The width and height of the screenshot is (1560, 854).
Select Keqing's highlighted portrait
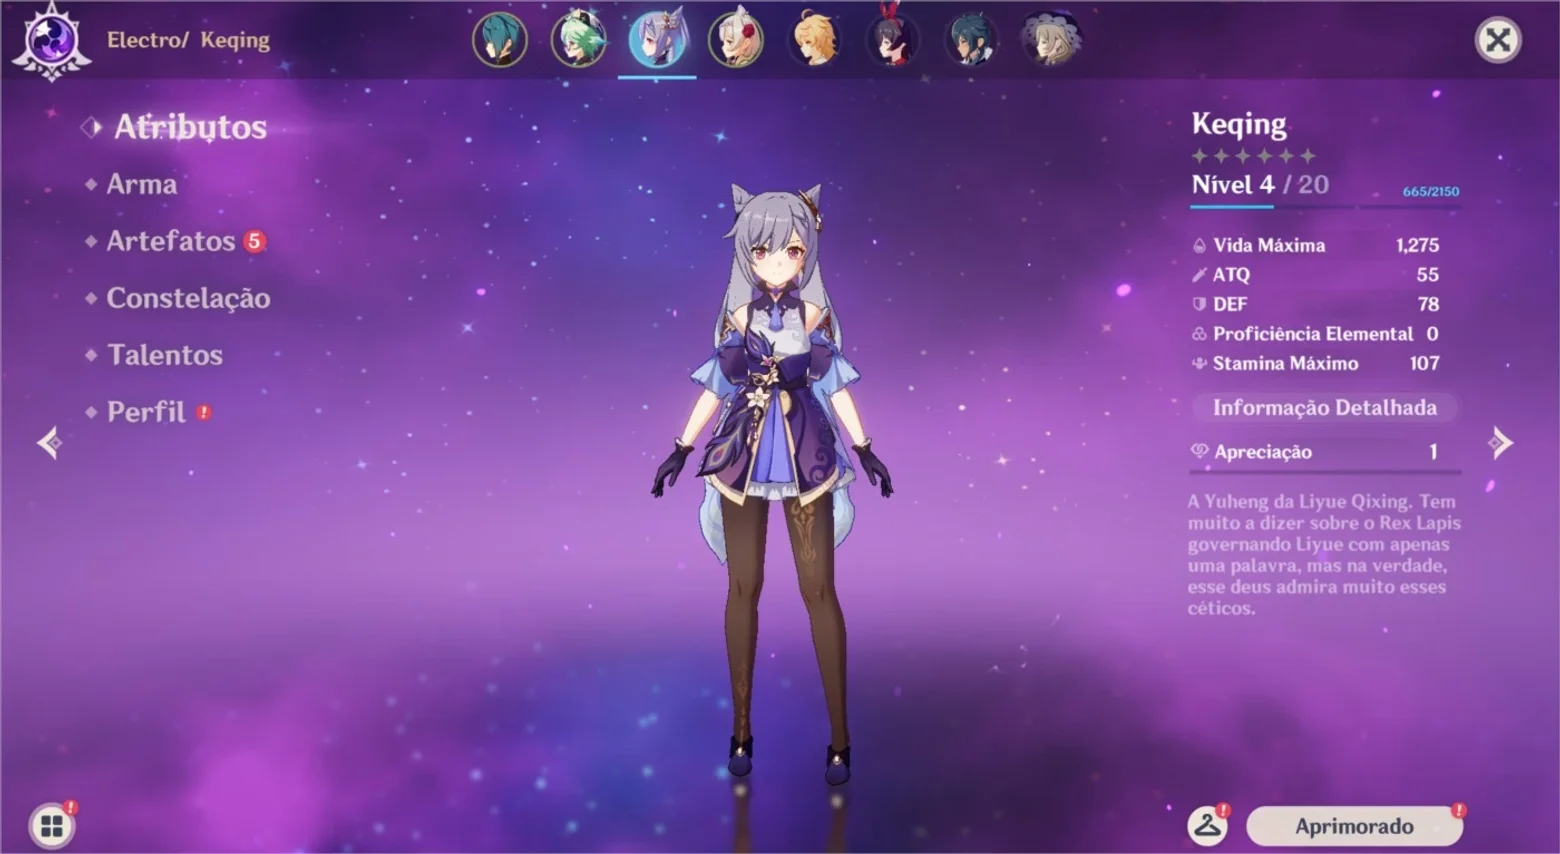coord(657,40)
